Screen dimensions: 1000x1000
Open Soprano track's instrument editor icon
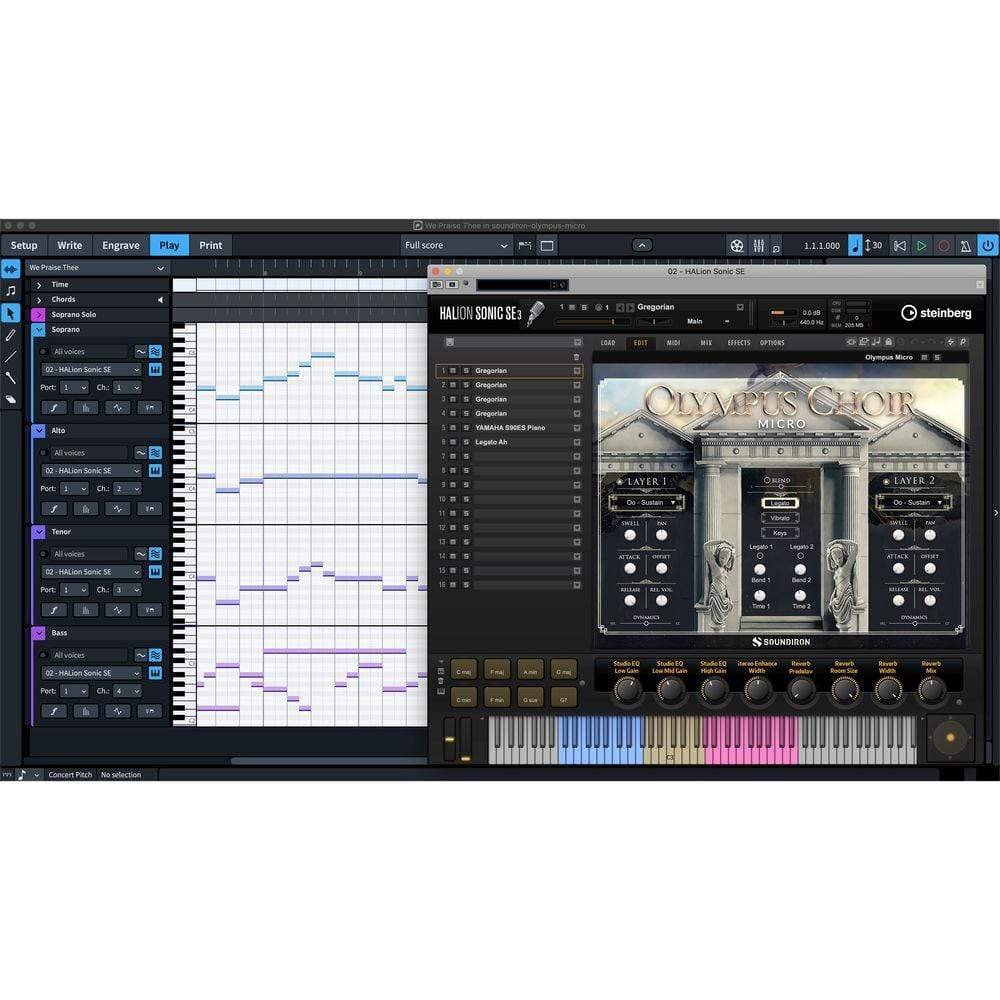tap(155, 369)
